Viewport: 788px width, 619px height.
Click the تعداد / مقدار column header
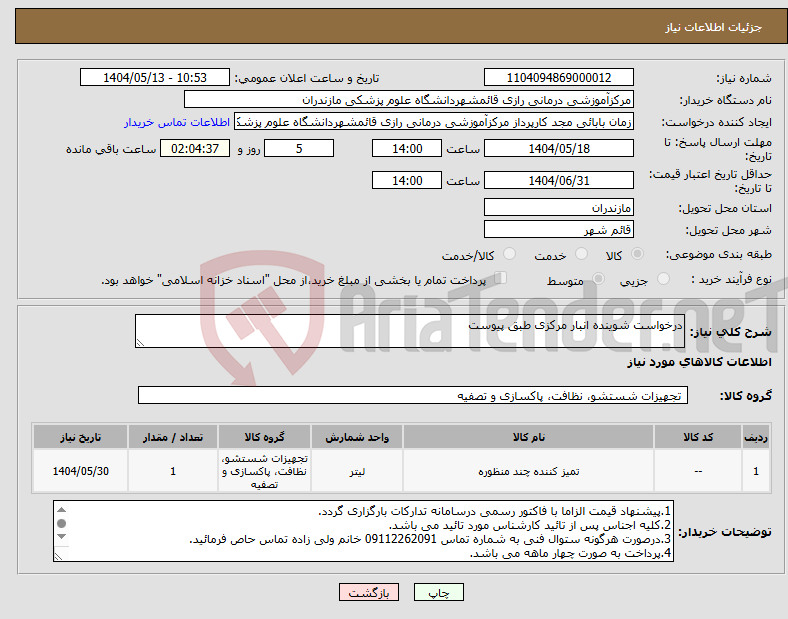pos(173,437)
